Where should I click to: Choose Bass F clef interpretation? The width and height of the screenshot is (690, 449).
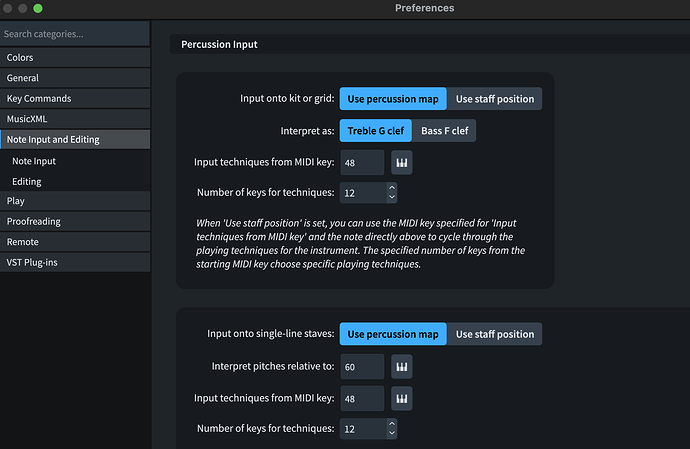tap(445, 131)
